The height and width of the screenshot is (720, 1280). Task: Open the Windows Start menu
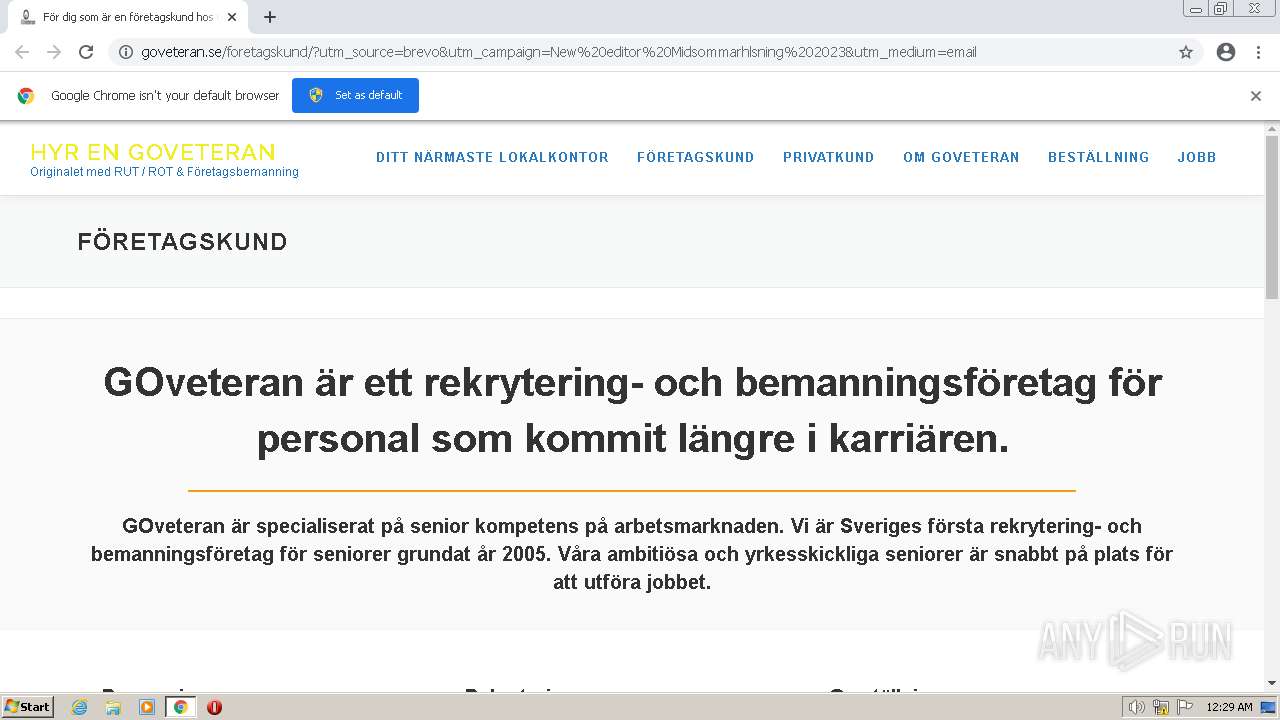click(x=27, y=707)
